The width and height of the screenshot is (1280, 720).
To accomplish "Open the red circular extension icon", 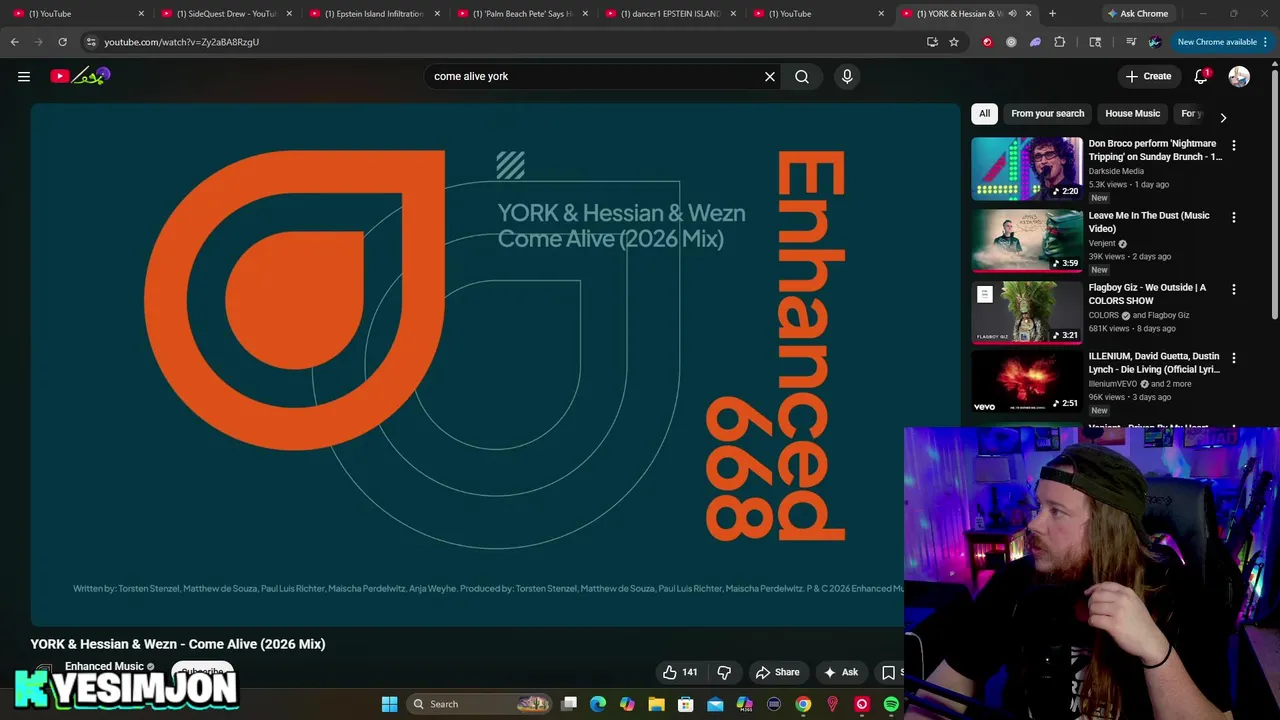I will click(x=987, y=42).
